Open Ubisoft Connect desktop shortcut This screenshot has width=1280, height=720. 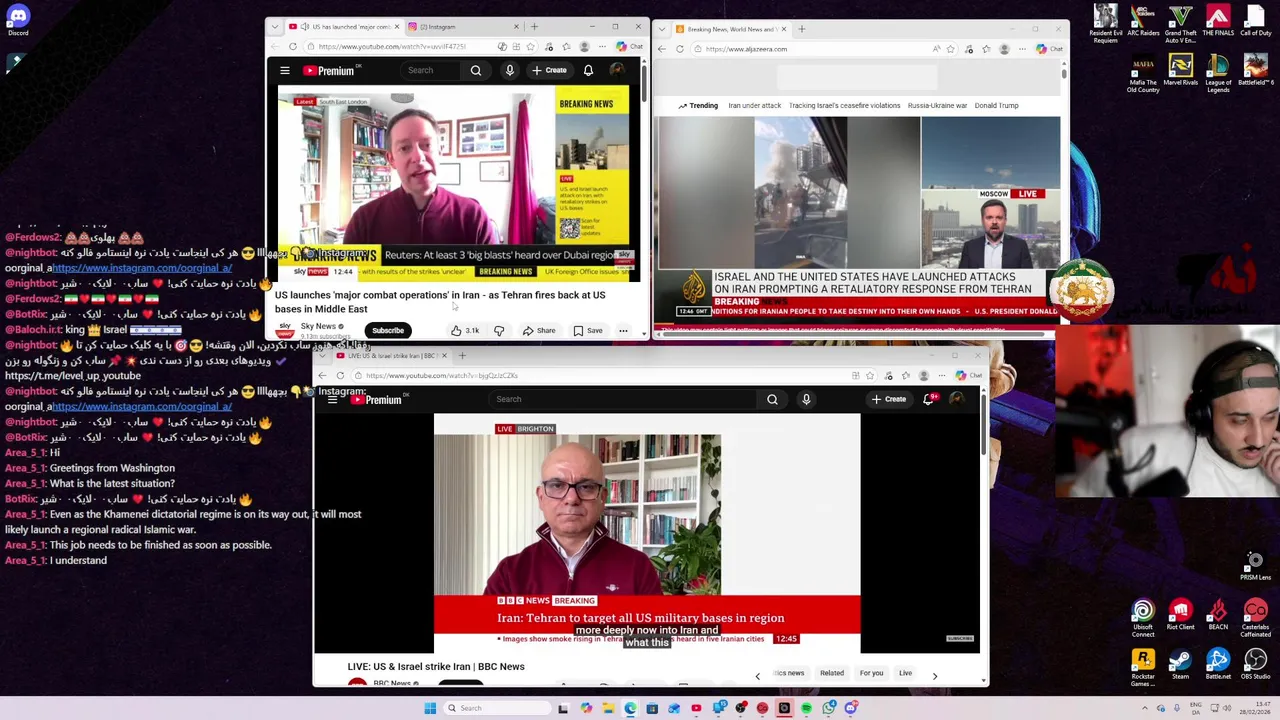pos(1143,618)
